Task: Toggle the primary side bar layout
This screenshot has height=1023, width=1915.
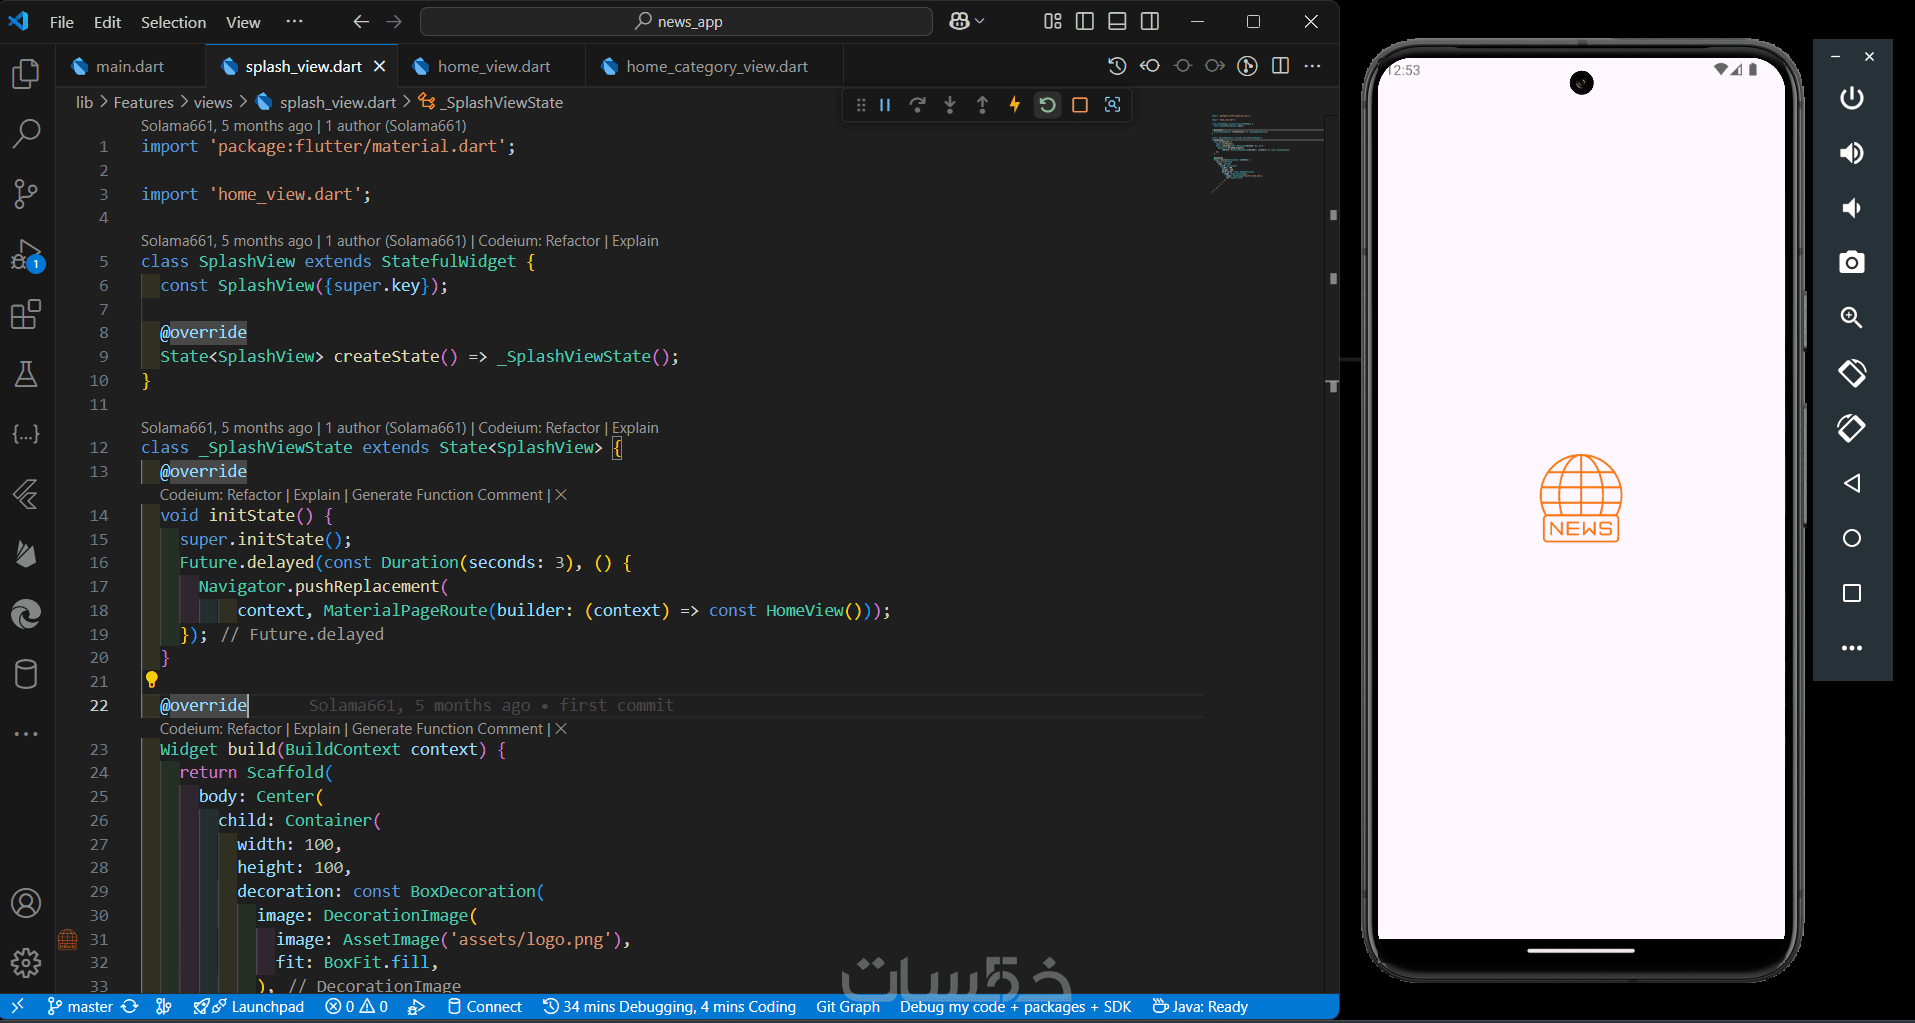Action: pos(1085,21)
